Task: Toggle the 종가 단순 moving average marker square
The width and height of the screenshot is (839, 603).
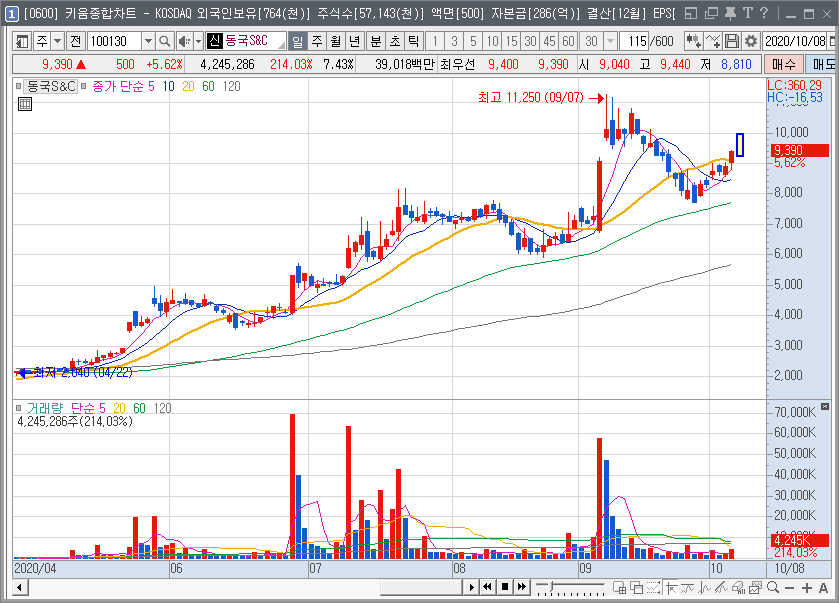Action: point(83,86)
